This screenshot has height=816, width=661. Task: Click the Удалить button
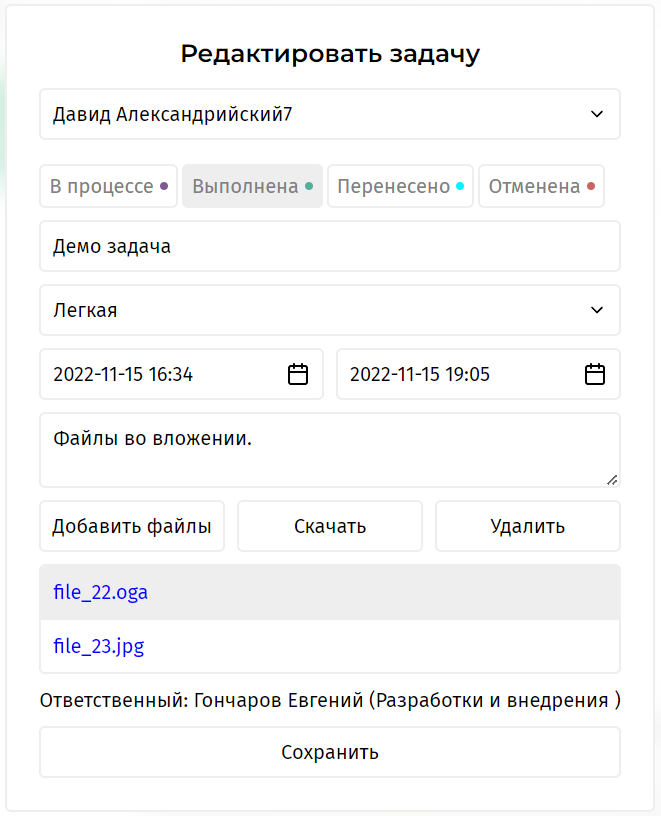pyautogui.click(x=528, y=526)
